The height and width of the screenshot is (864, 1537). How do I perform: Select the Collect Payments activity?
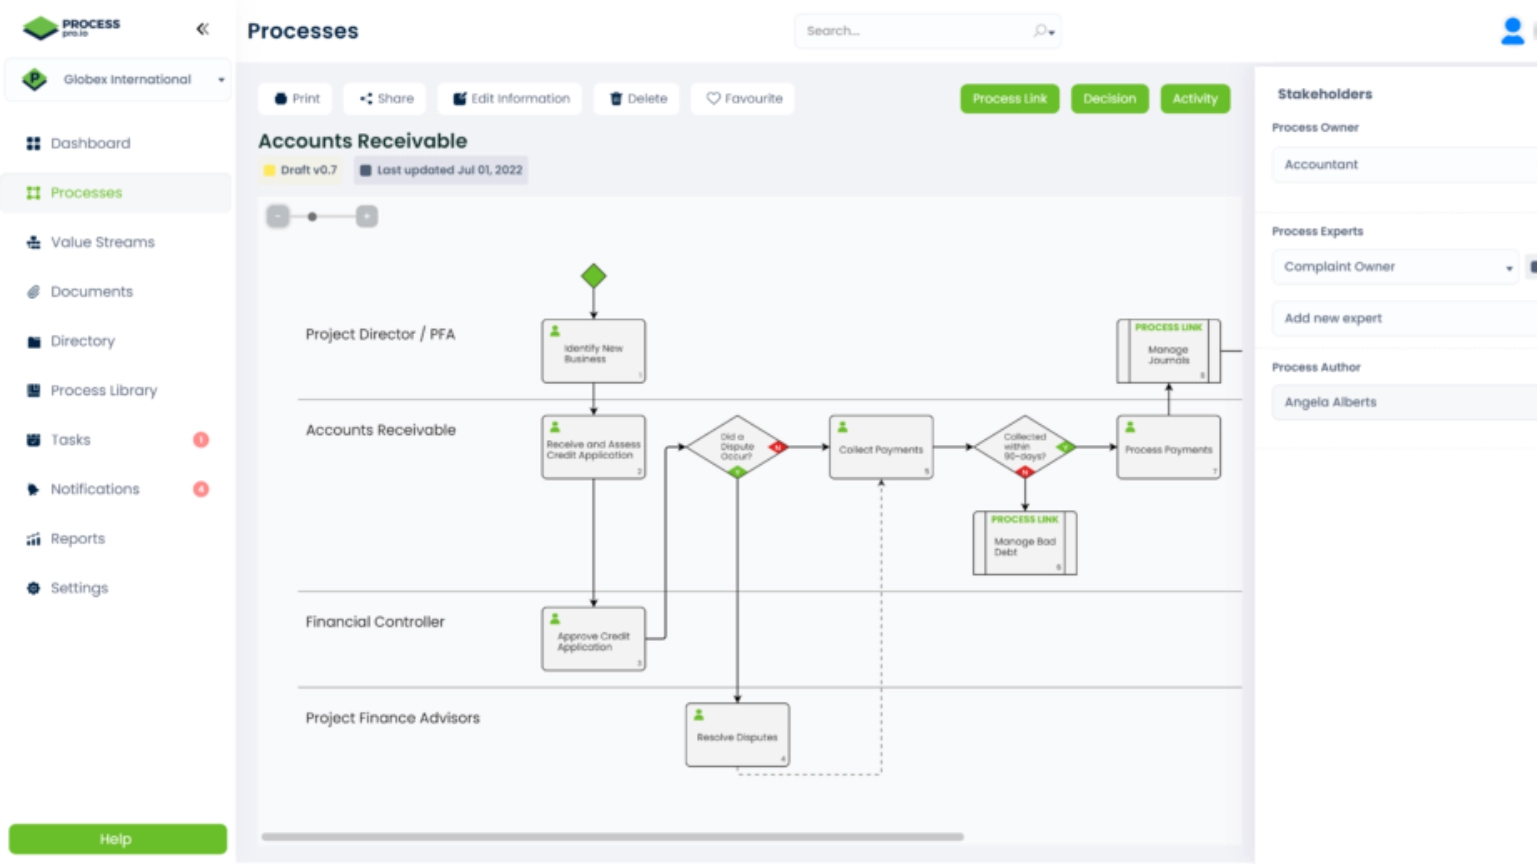point(881,447)
